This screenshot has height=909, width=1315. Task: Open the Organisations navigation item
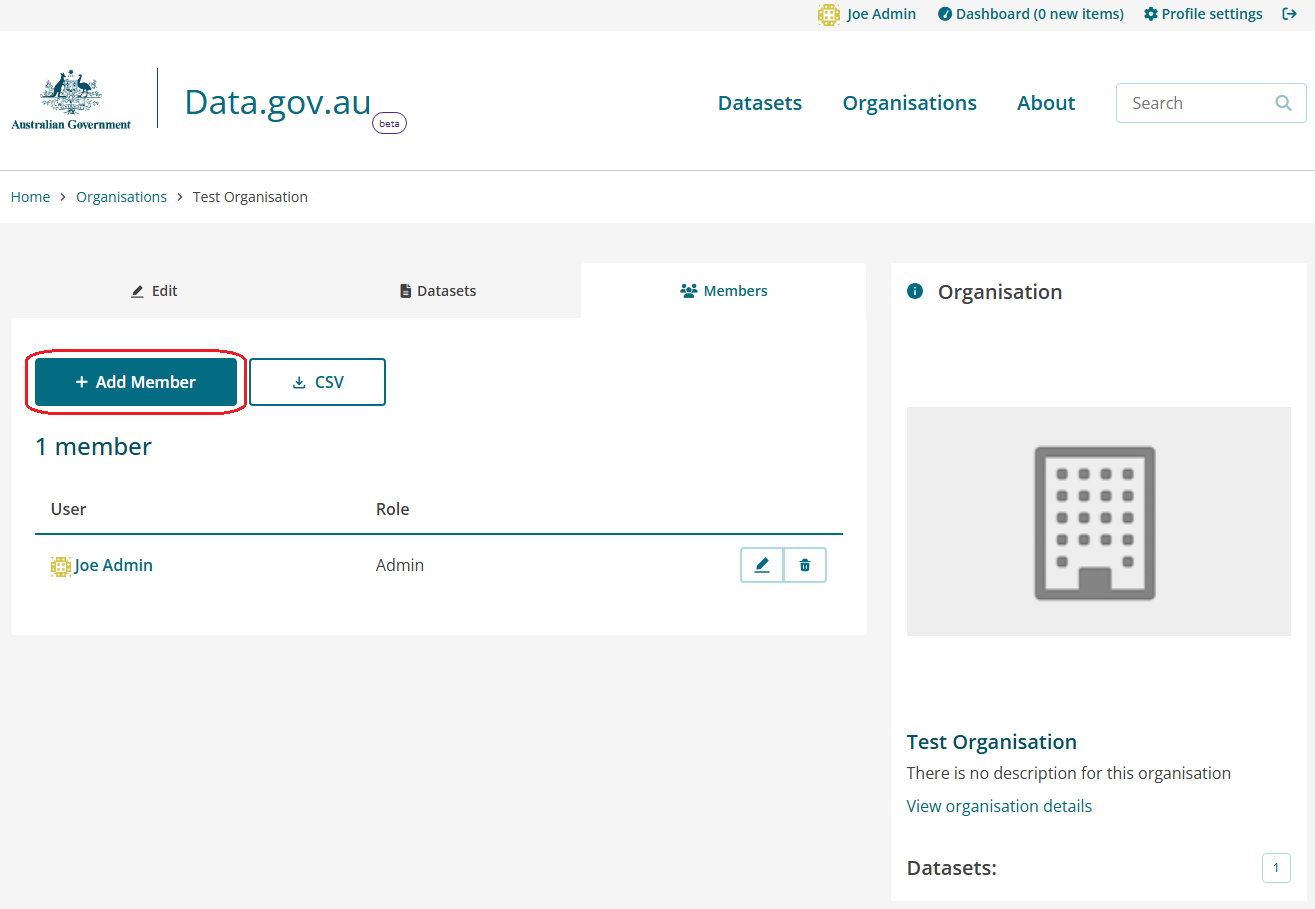tap(910, 103)
